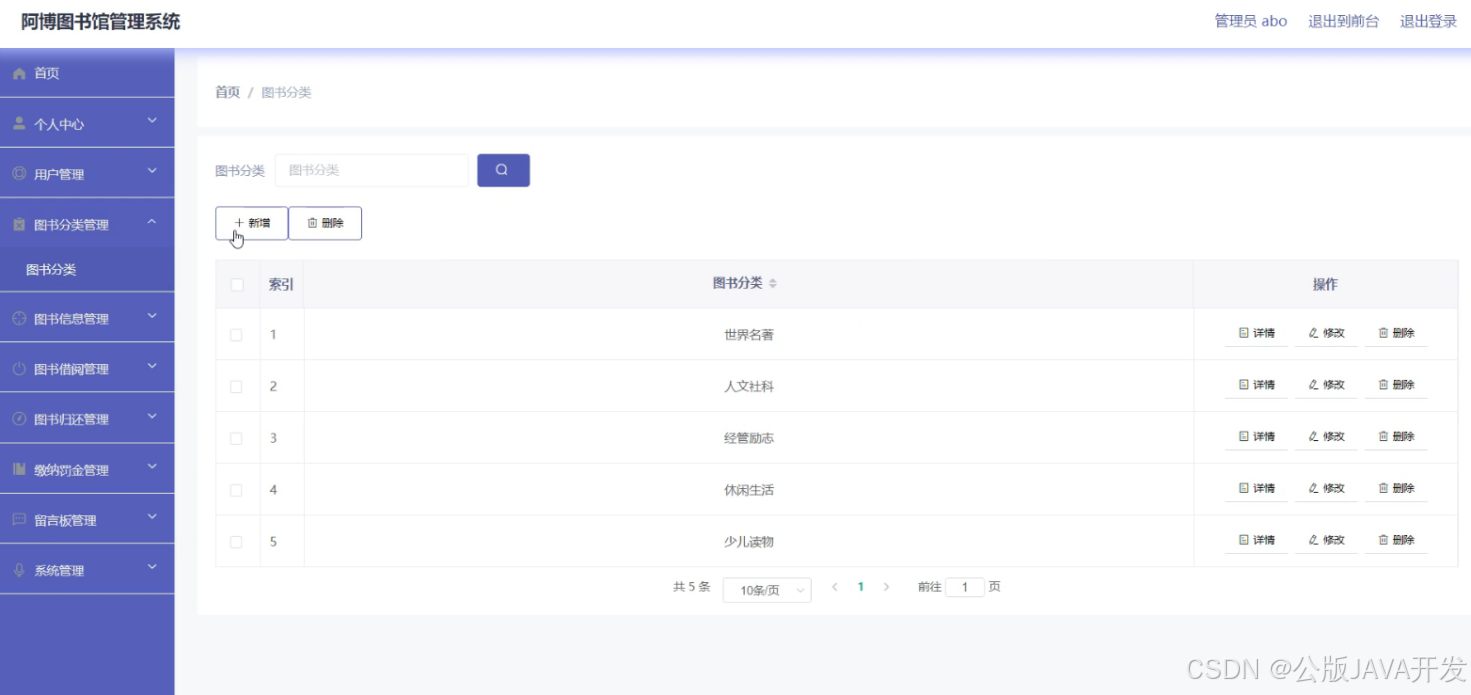The height and width of the screenshot is (695, 1471).
Task: Open the 个人中心 sidebar menu
Action: pyautogui.click(x=87, y=123)
